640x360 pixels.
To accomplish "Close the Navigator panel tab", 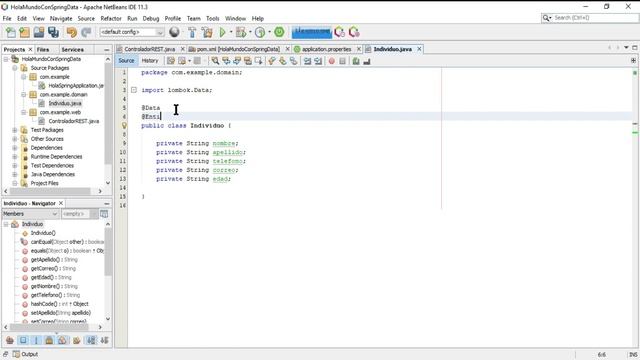I will coord(61,203).
